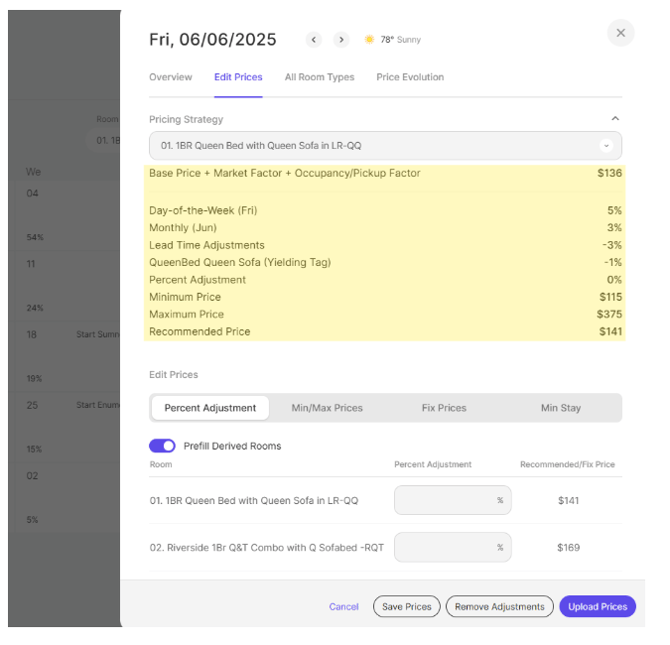Select the Edit Prices tab
670x645 pixels.
(238, 77)
